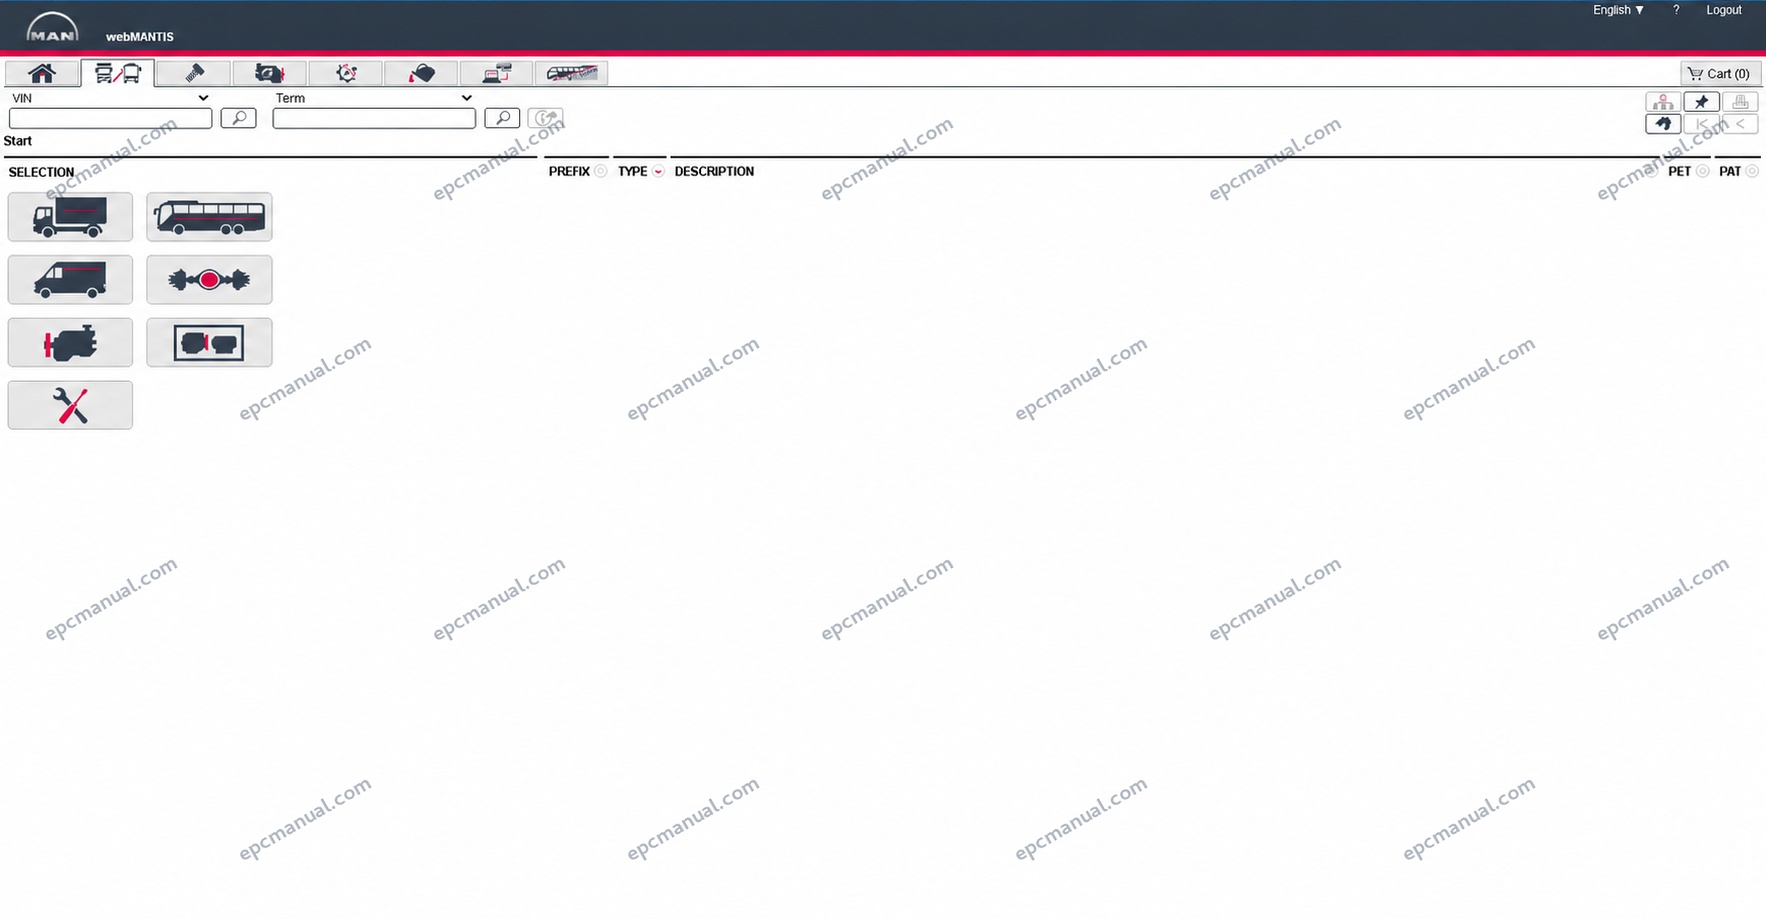
Task: Toggle the PREFIX sort radio indicator
Action: pos(601,171)
